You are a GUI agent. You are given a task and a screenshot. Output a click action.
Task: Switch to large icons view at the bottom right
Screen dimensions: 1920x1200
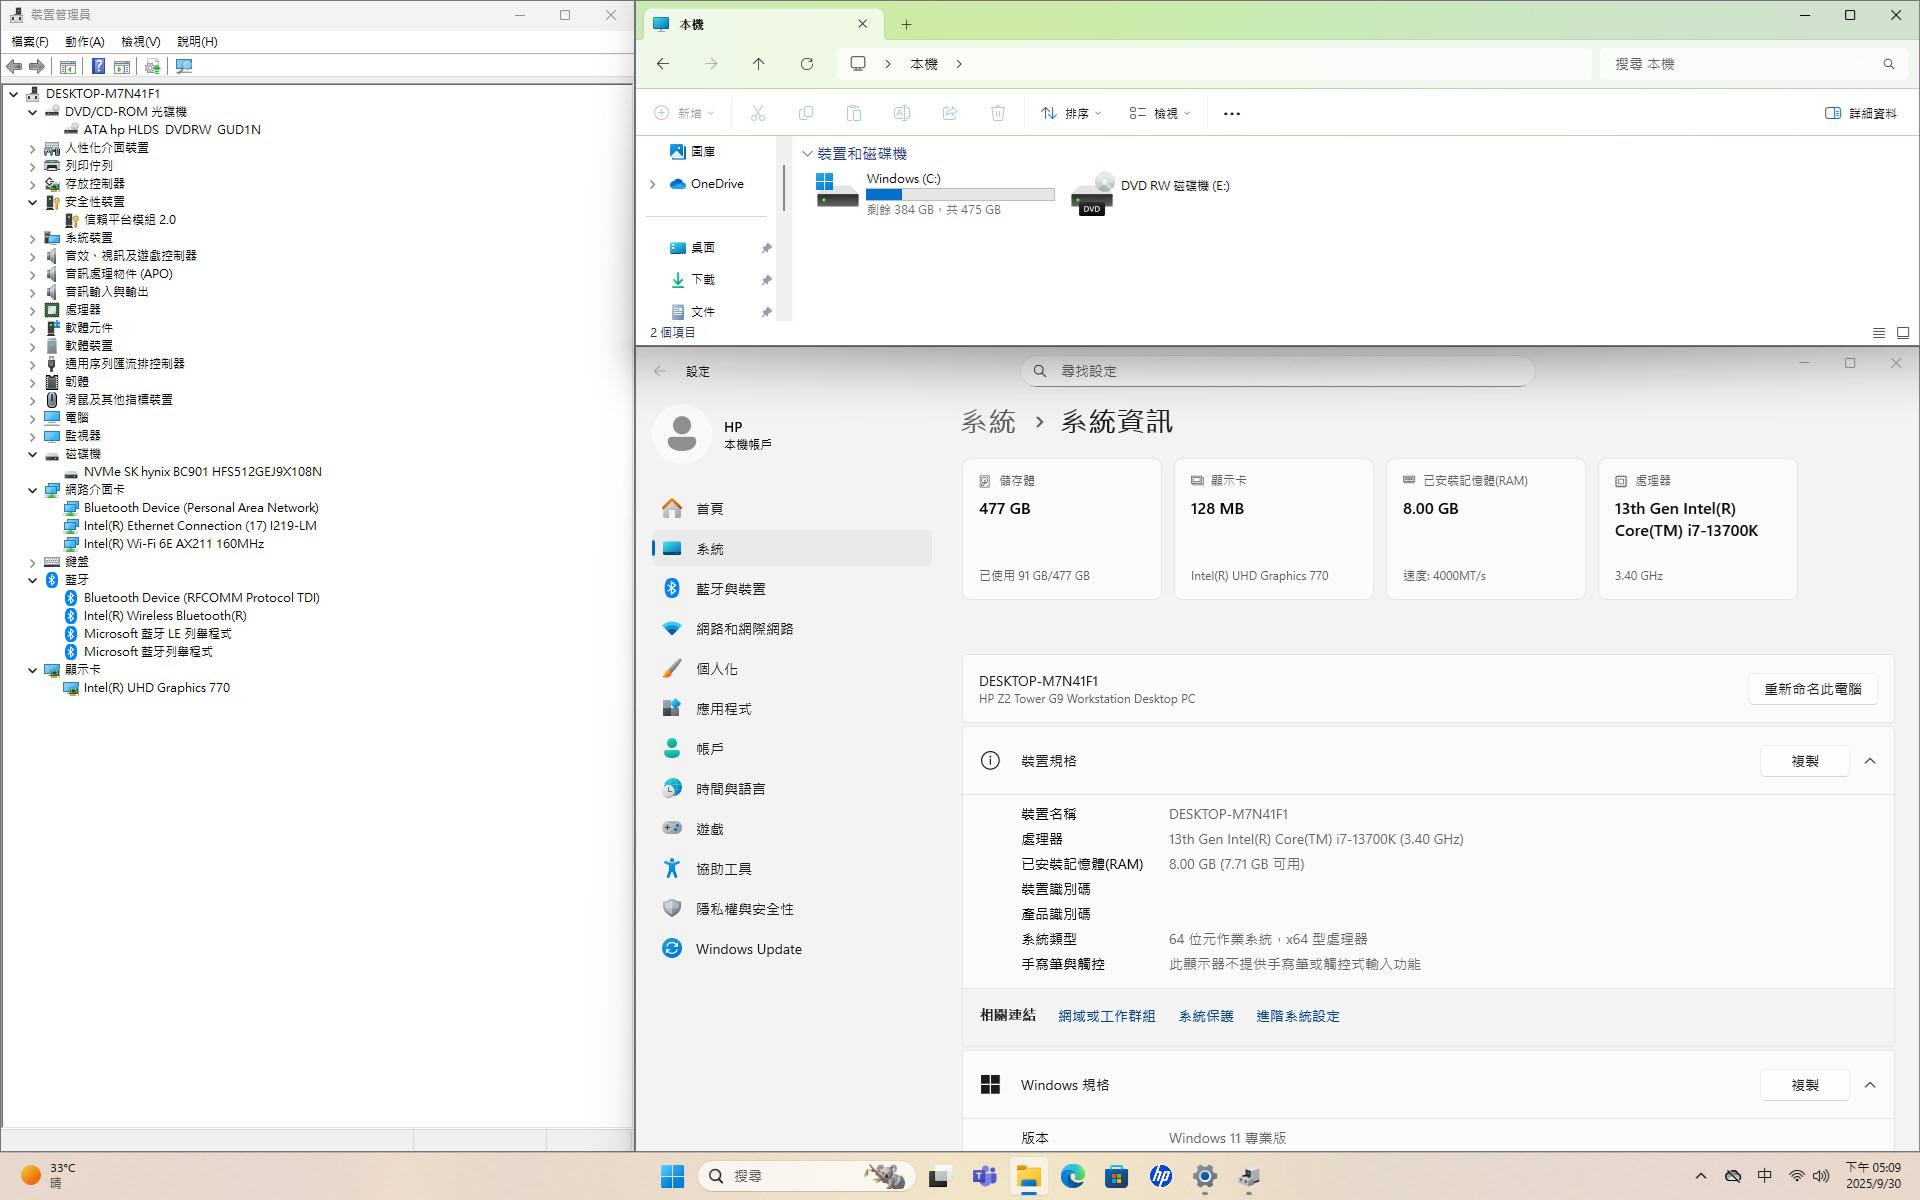tap(1902, 333)
